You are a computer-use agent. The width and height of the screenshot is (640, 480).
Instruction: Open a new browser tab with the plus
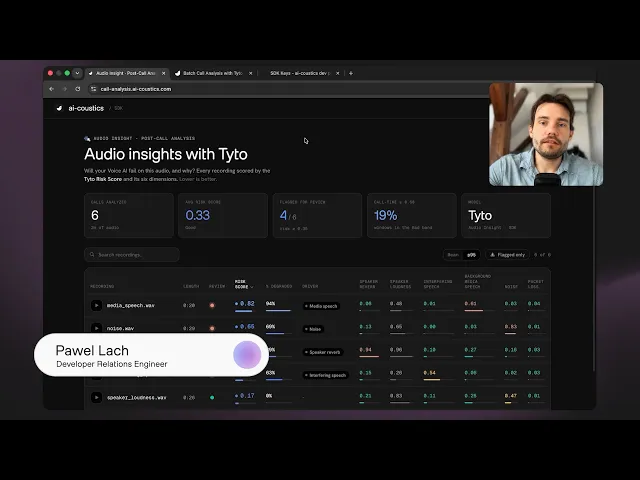click(351, 73)
